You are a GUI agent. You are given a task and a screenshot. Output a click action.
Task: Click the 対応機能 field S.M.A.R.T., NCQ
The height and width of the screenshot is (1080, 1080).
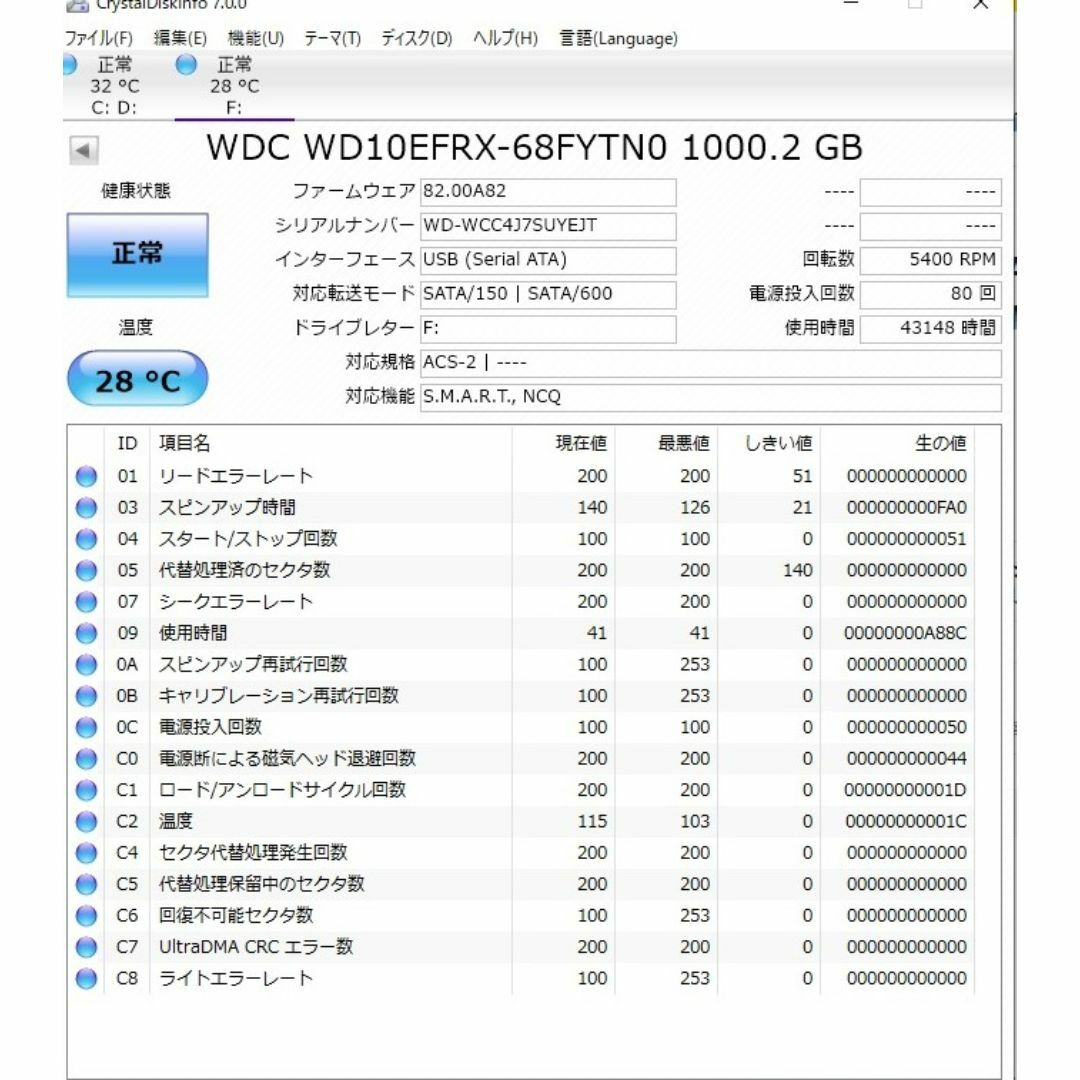coord(711,397)
